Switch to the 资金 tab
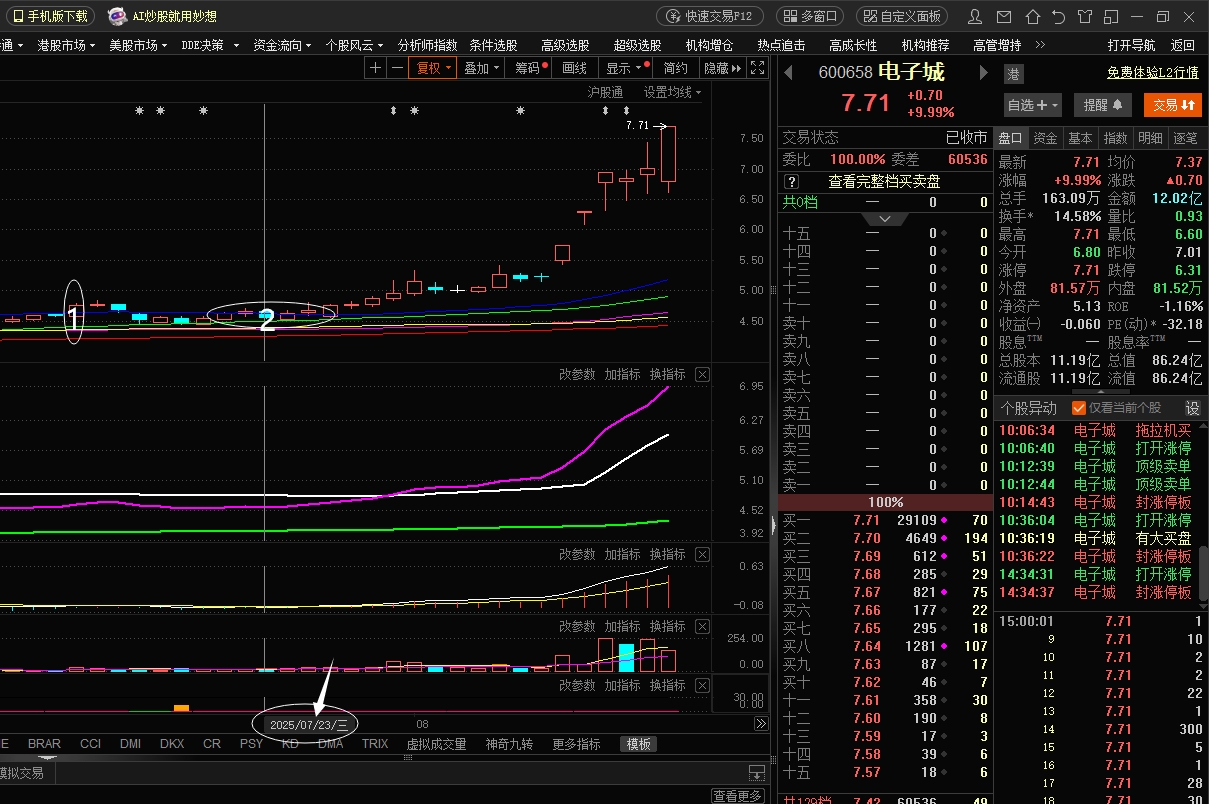The width and height of the screenshot is (1209, 804). click(1045, 138)
